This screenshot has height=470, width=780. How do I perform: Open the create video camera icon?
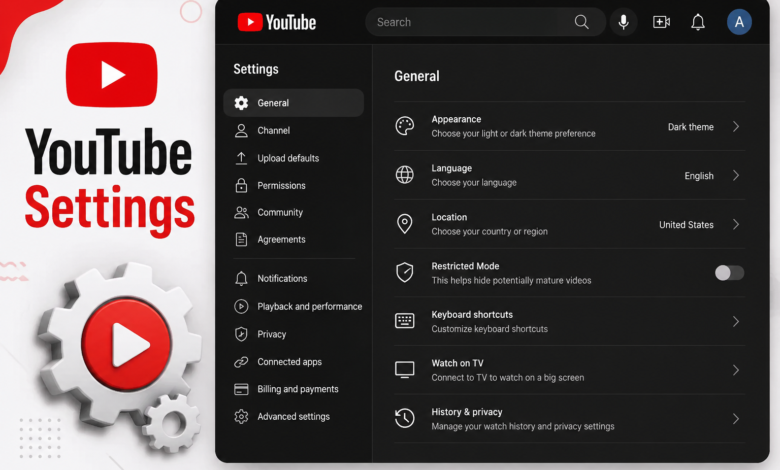click(x=661, y=22)
